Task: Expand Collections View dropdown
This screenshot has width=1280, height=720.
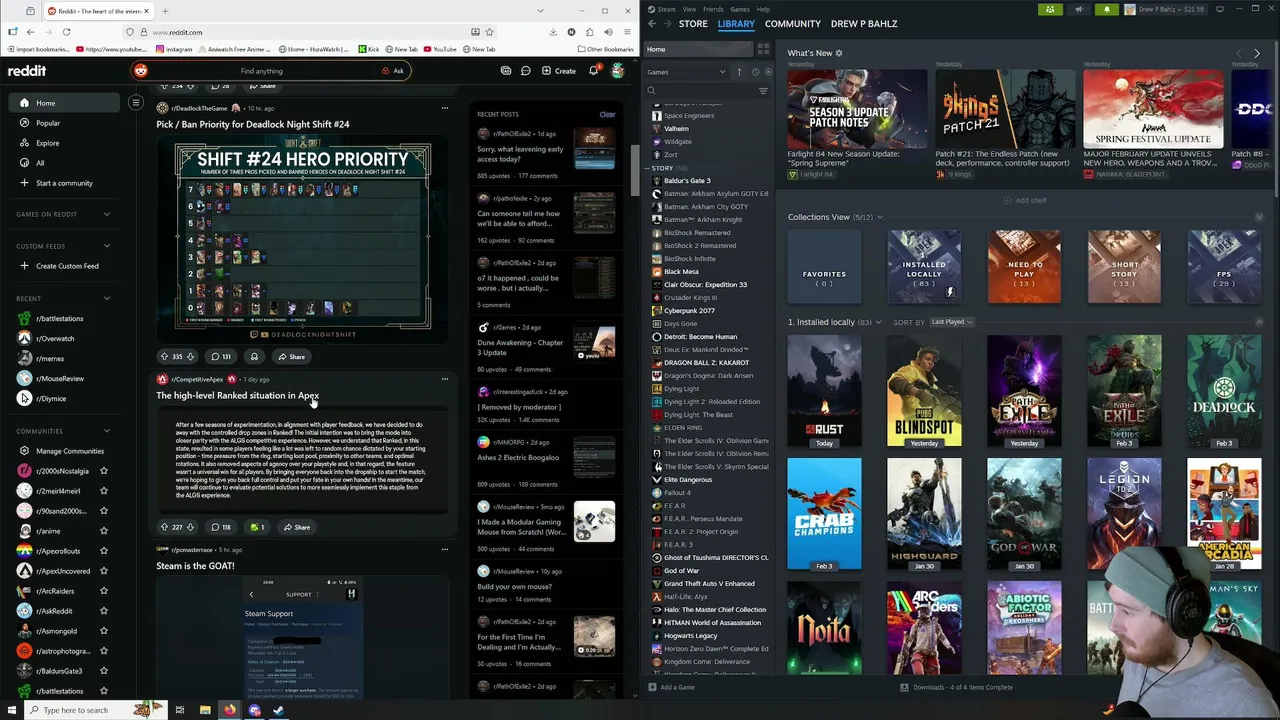Action: coord(880,217)
